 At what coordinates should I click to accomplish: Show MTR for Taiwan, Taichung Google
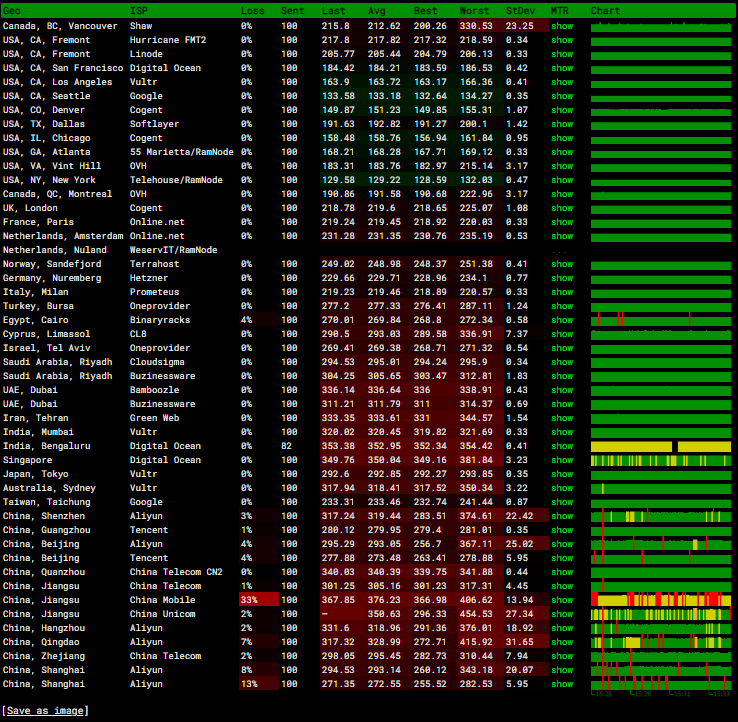pos(562,502)
